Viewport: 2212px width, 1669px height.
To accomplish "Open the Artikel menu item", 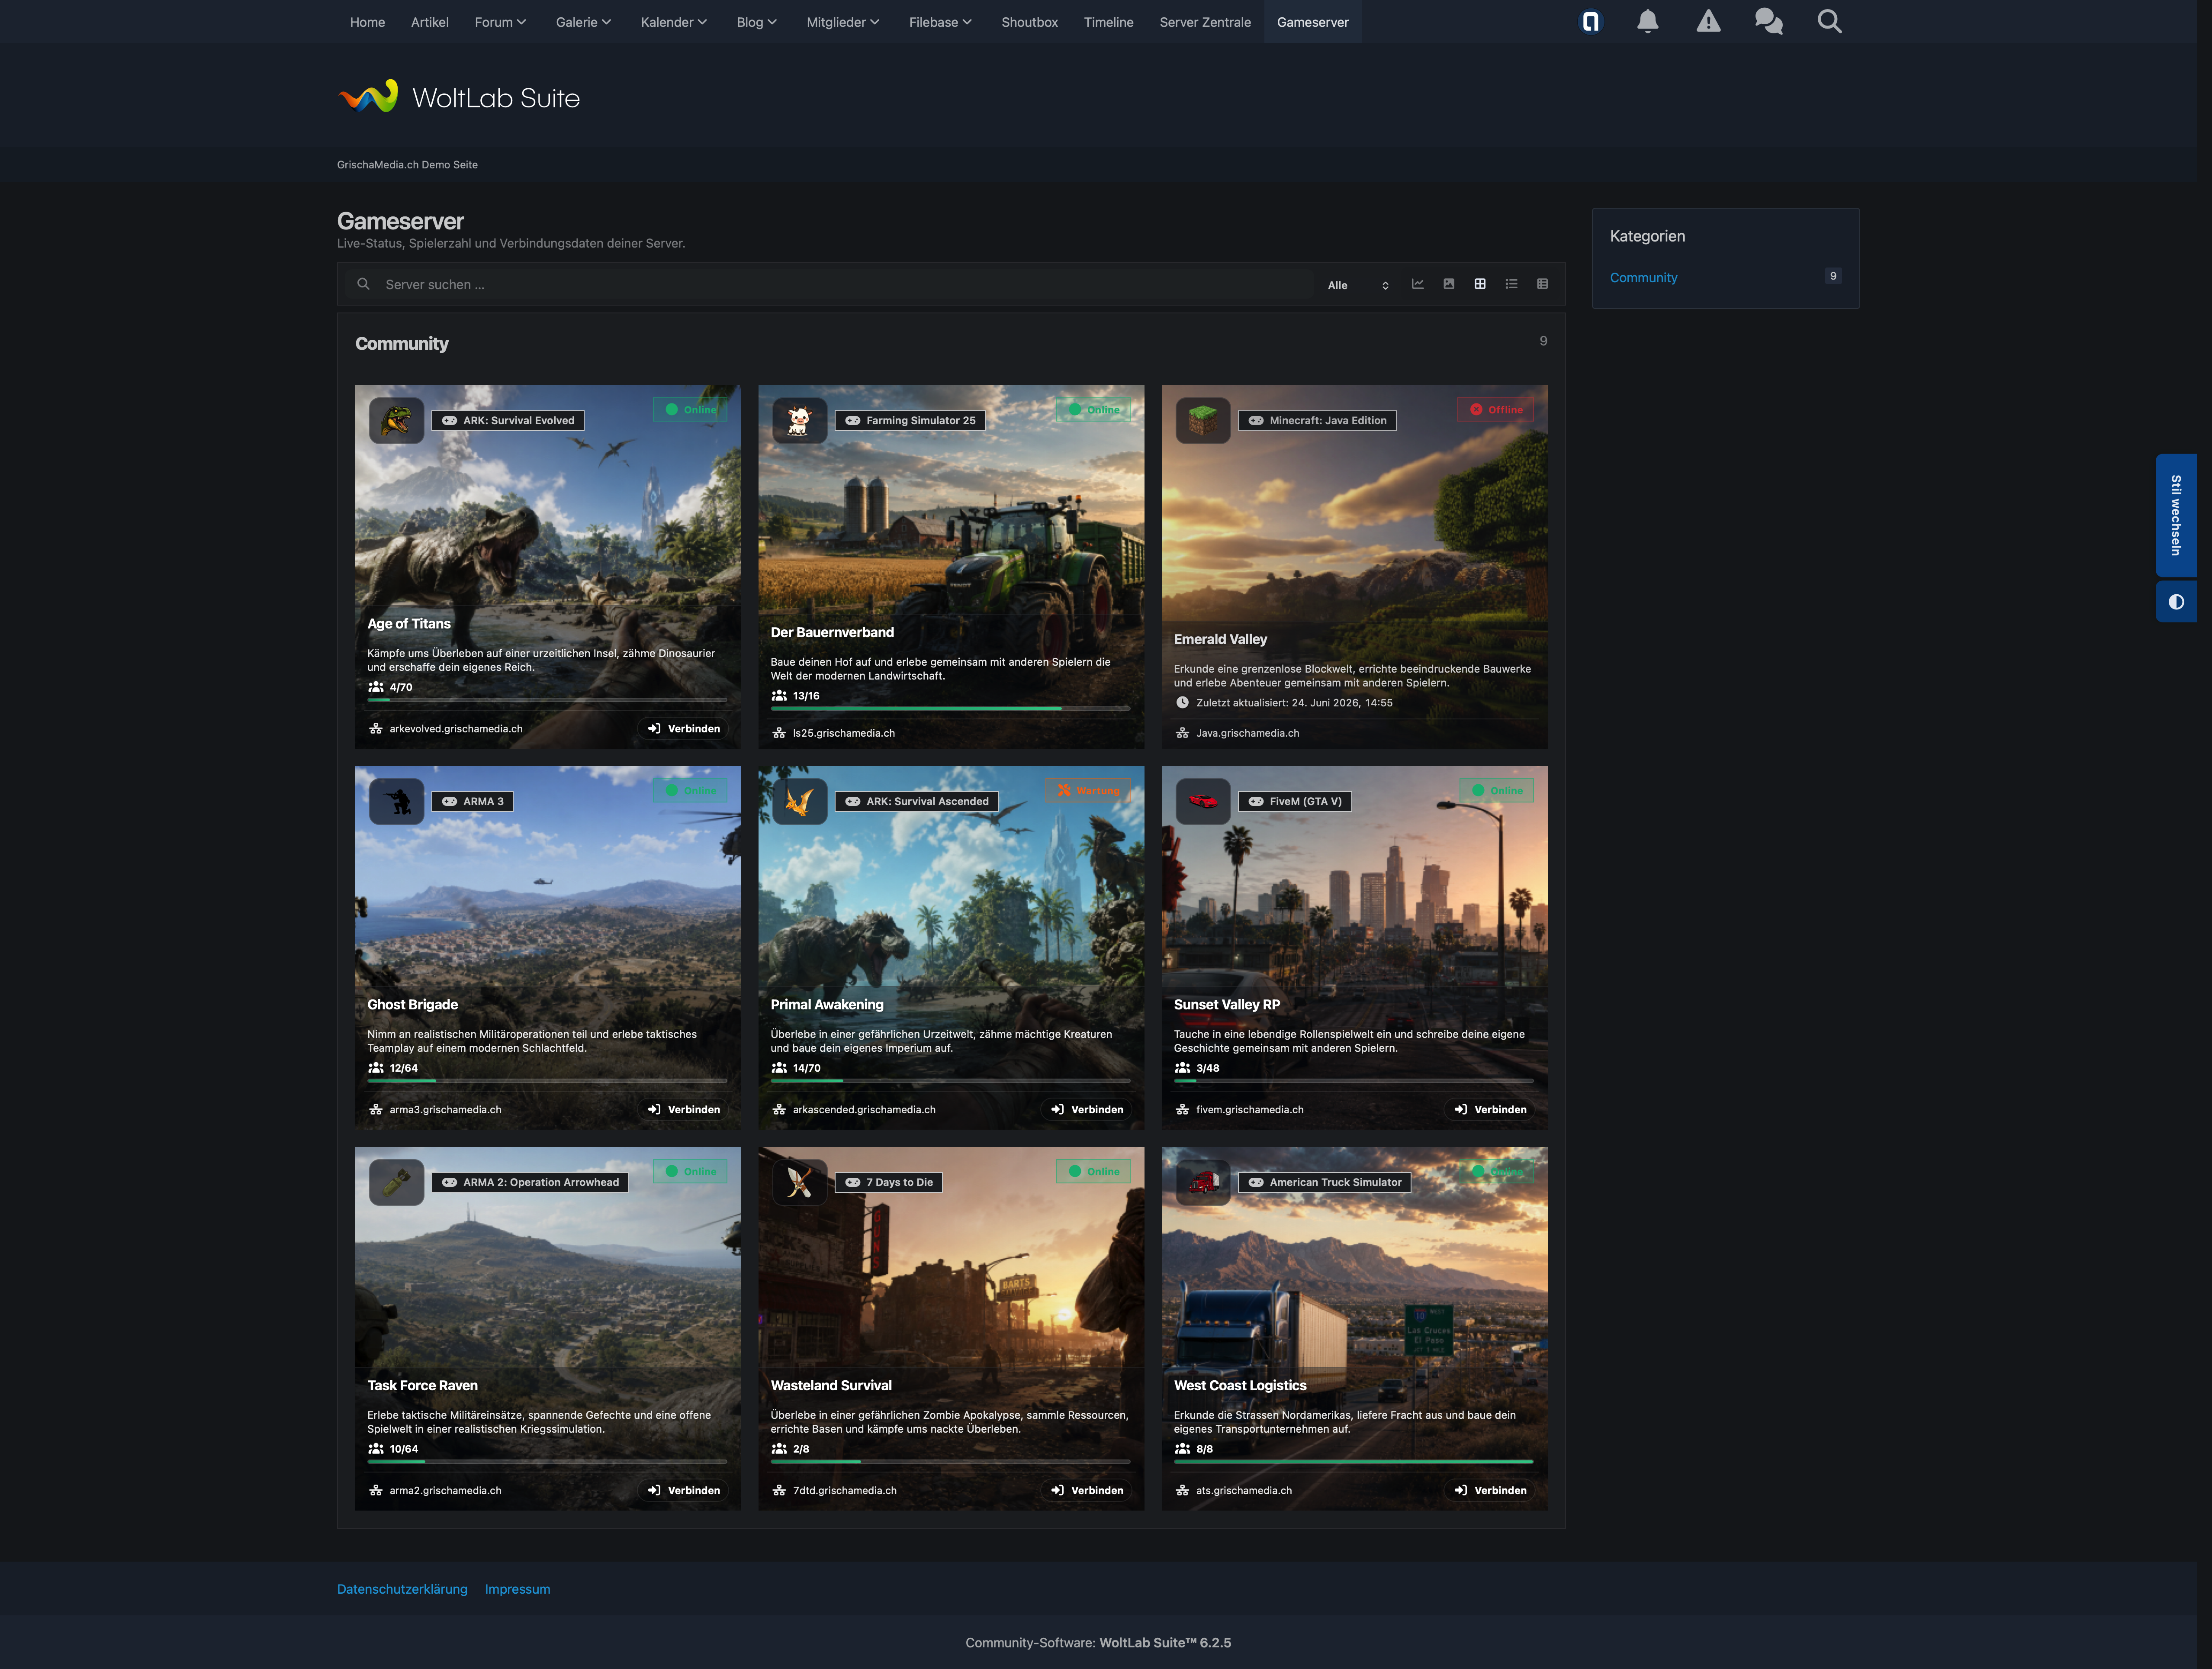I will [430, 22].
